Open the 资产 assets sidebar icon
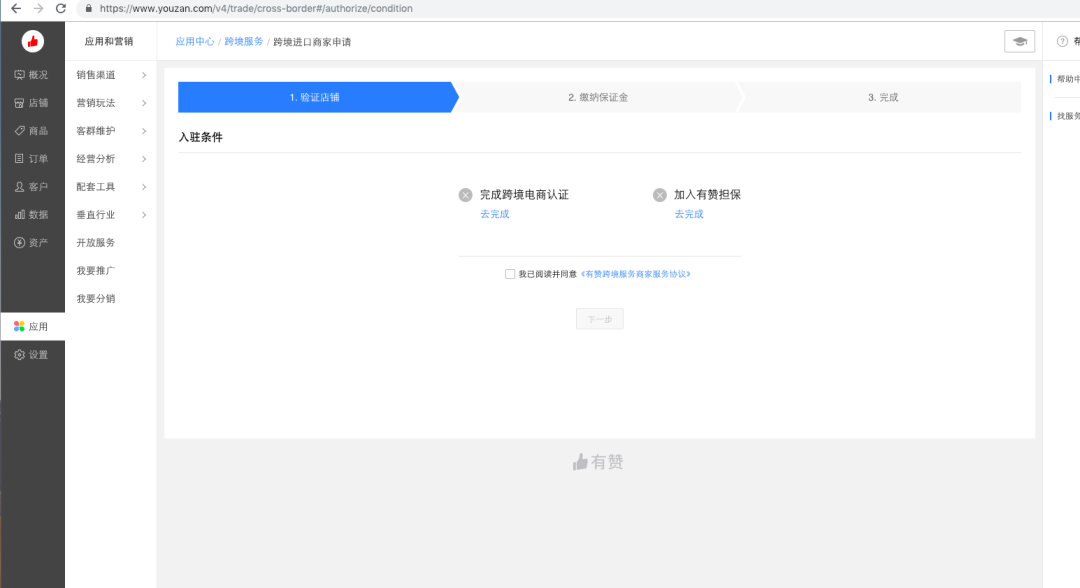Viewport: 1080px width, 588px height. coord(20,243)
